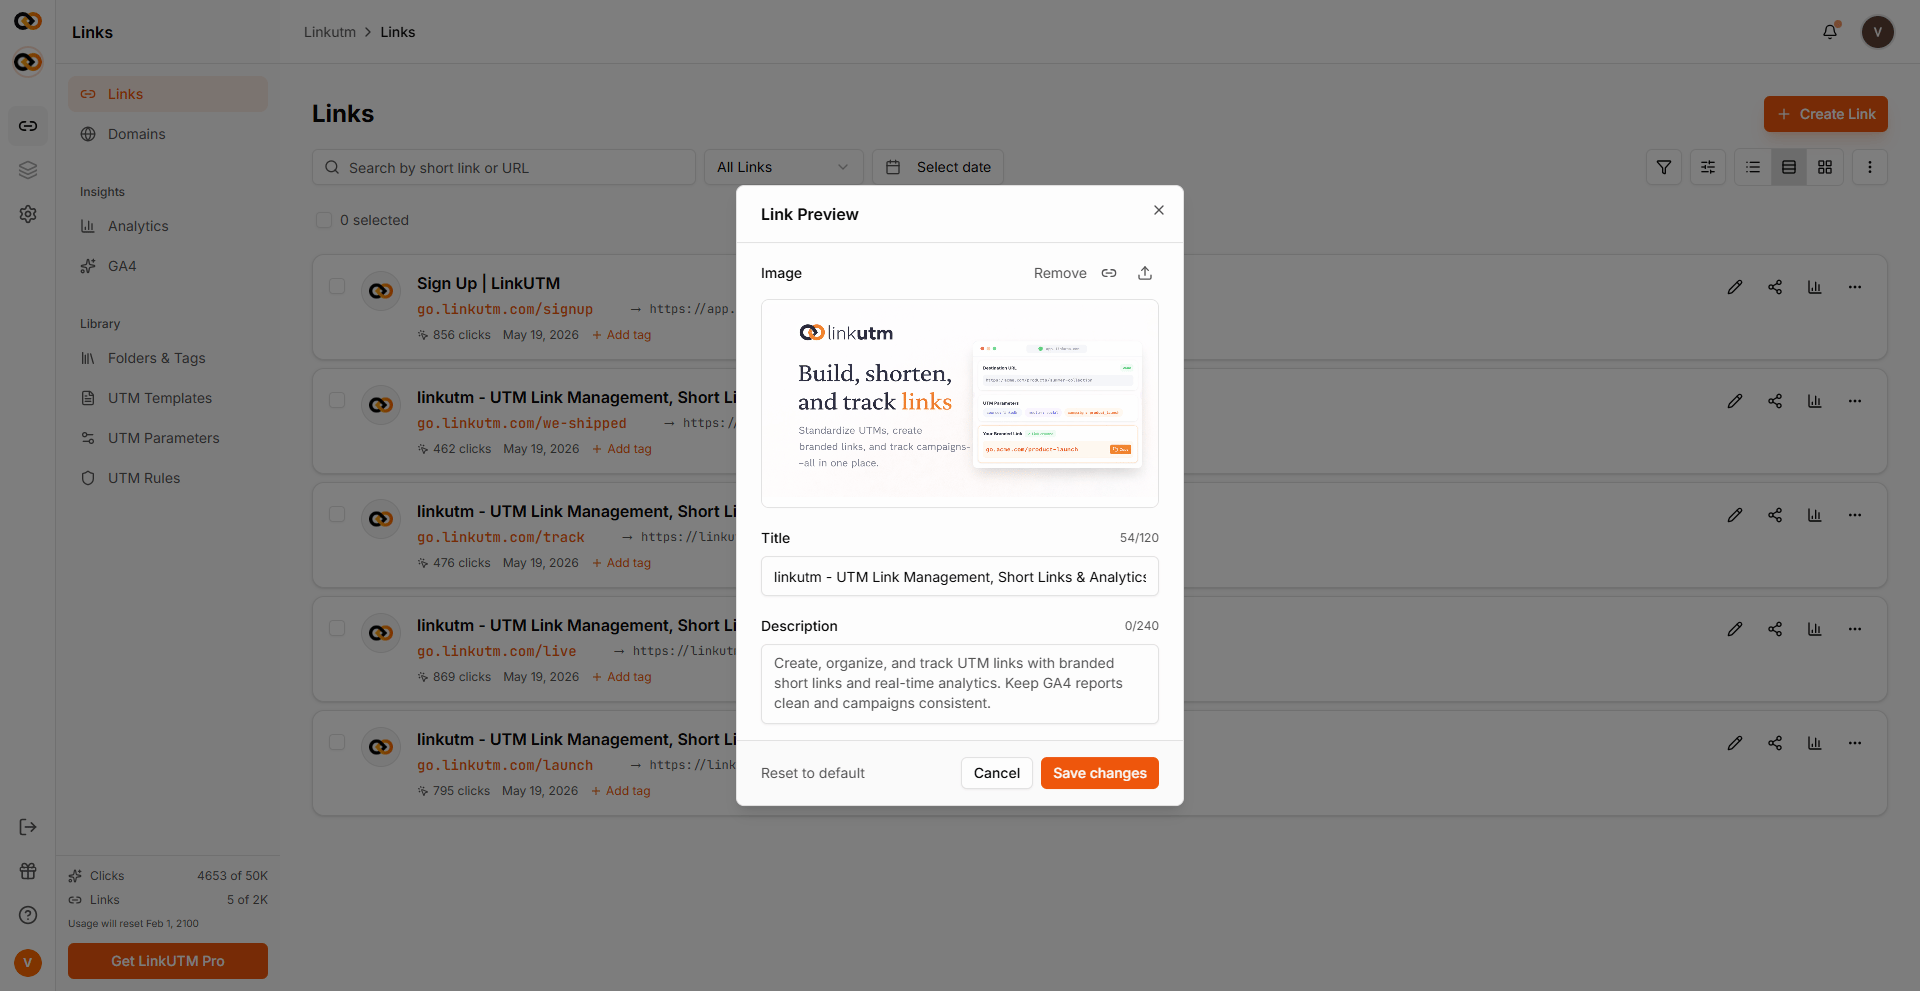Viewport: 1920px width, 991px height.
Task: Click the link preview image thumbnail
Action: click(960, 403)
